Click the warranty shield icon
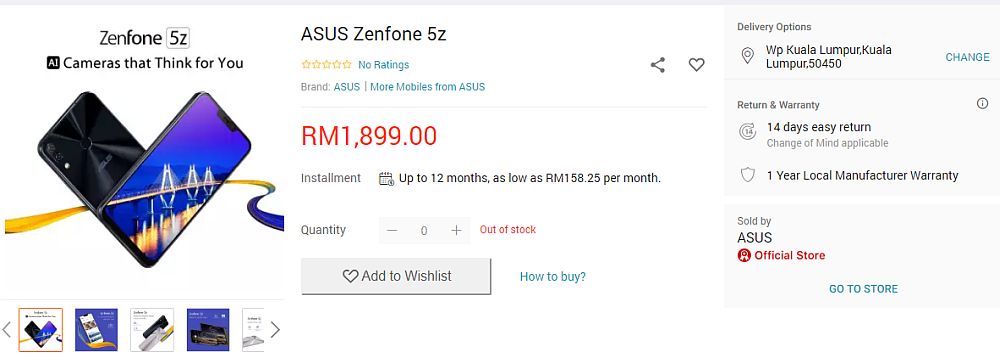Image resolution: width=1000 pixels, height=363 pixels. click(x=747, y=175)
